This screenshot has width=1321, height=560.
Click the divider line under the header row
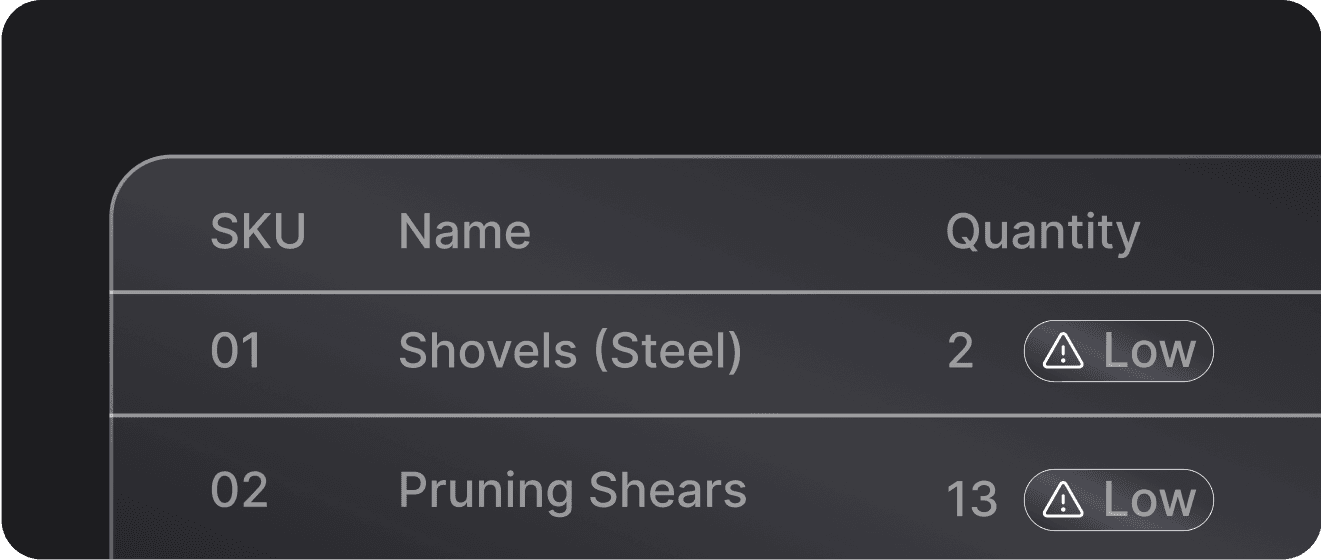pos(715,293)
